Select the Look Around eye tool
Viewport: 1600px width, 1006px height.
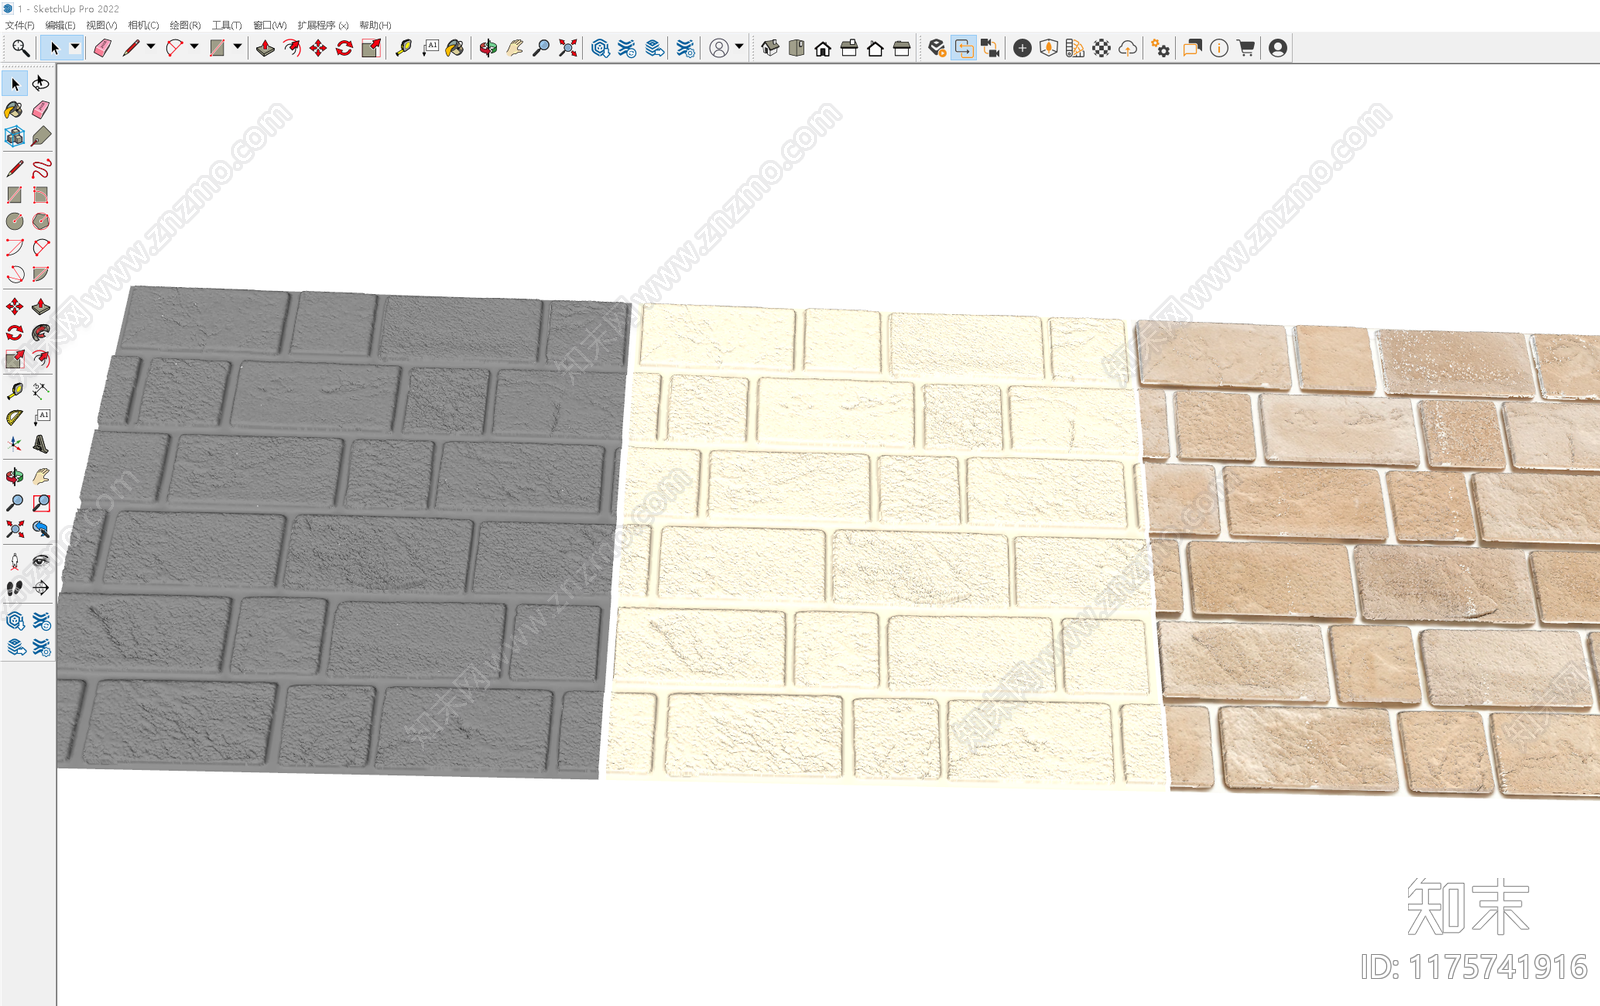[41, 562]
